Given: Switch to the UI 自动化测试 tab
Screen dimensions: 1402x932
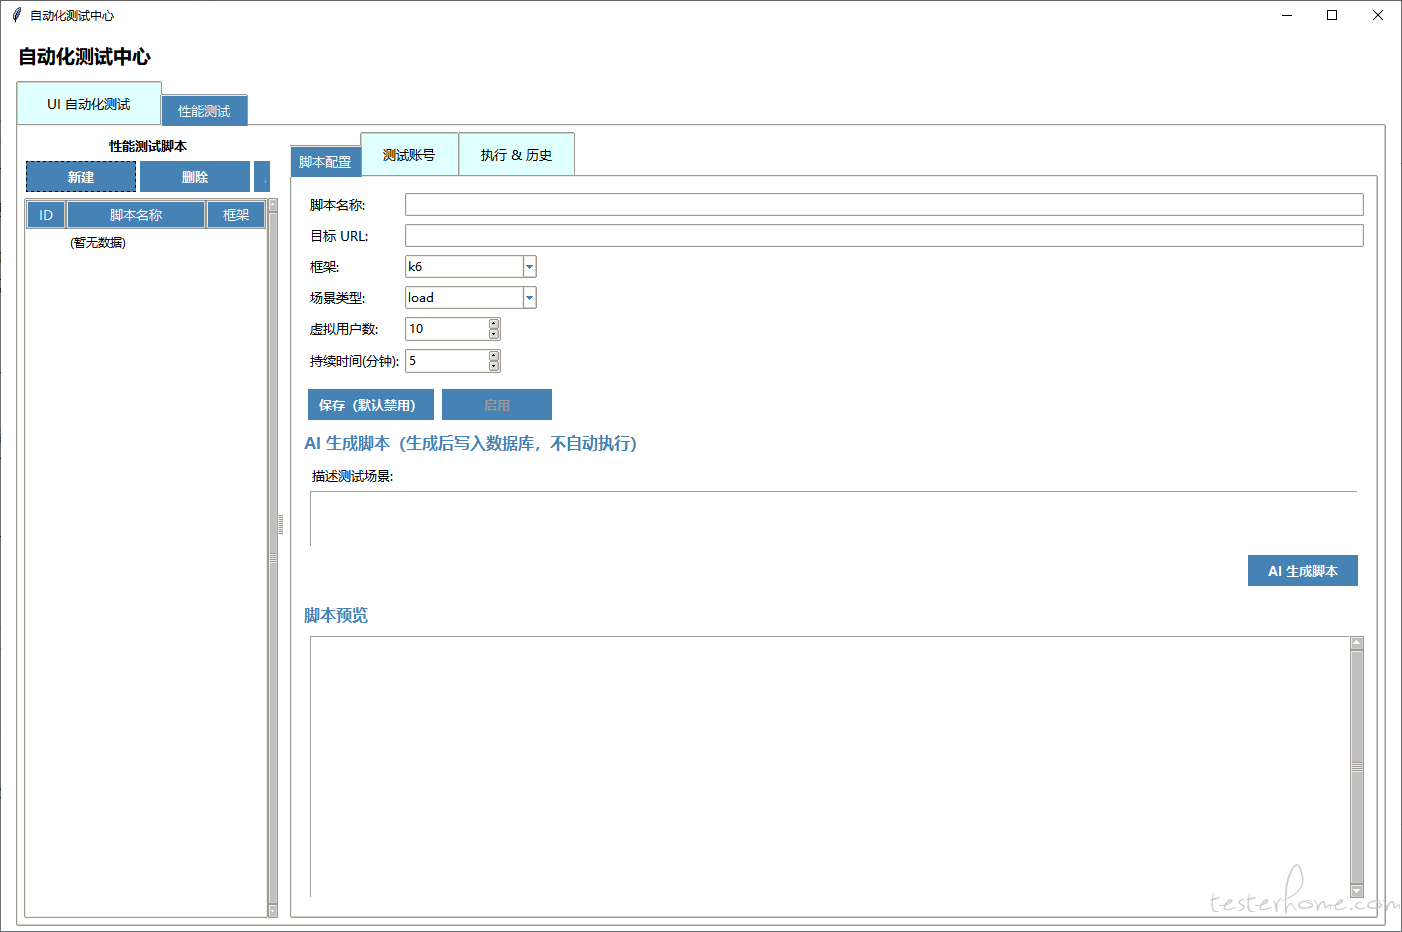Looking at the screenshot, I should 89,104.
